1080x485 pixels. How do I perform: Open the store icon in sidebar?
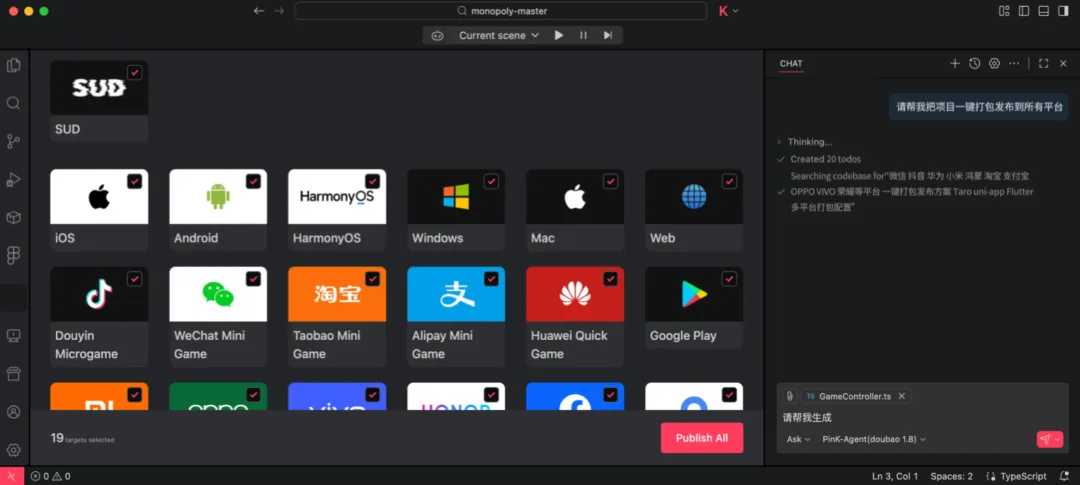coord(13,373)
